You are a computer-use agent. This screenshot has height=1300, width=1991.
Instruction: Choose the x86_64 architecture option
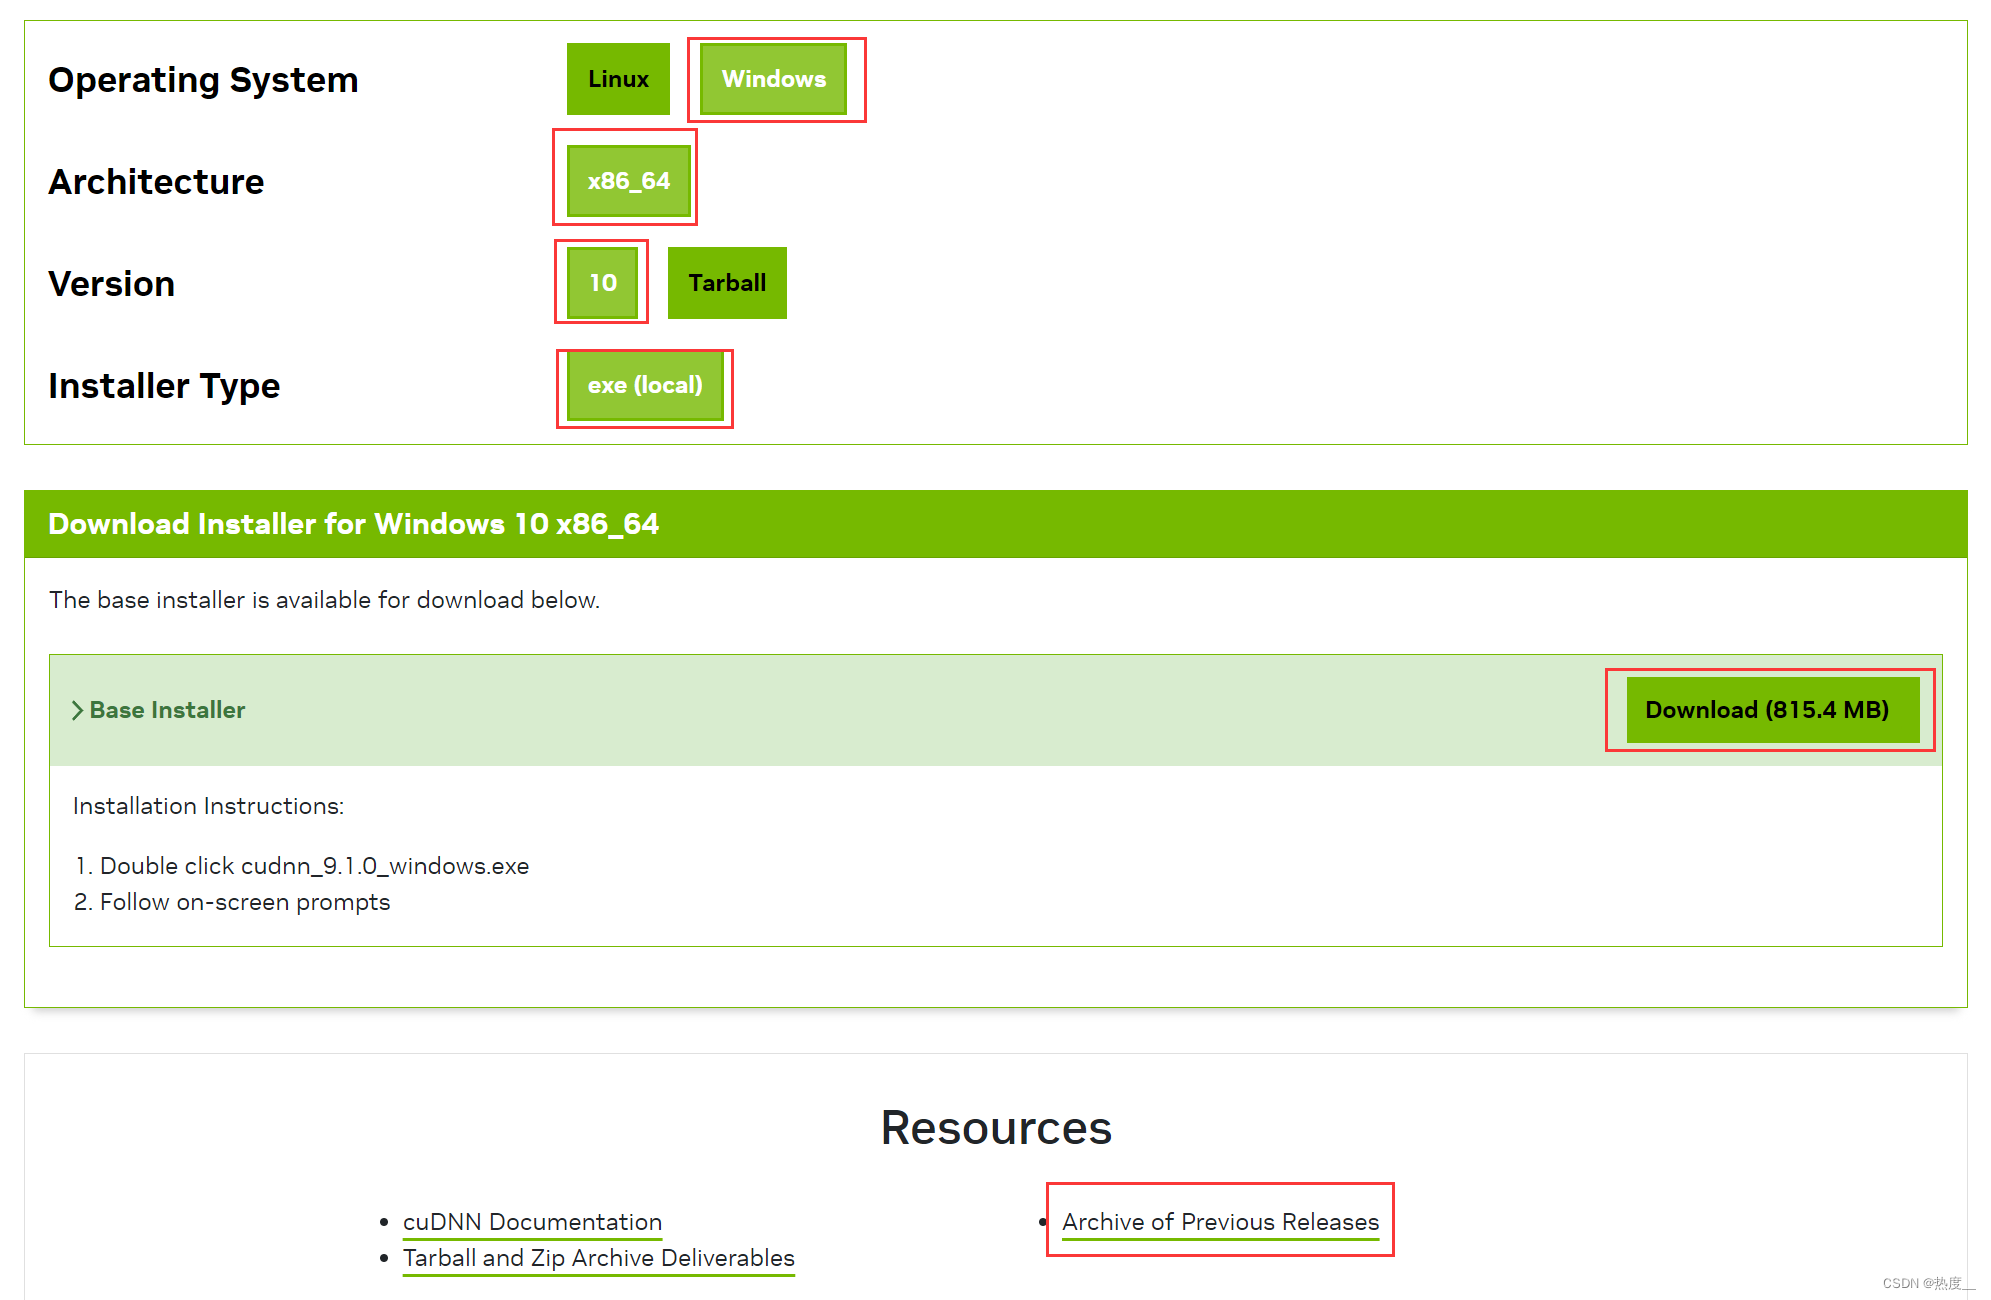coord(628,181)
